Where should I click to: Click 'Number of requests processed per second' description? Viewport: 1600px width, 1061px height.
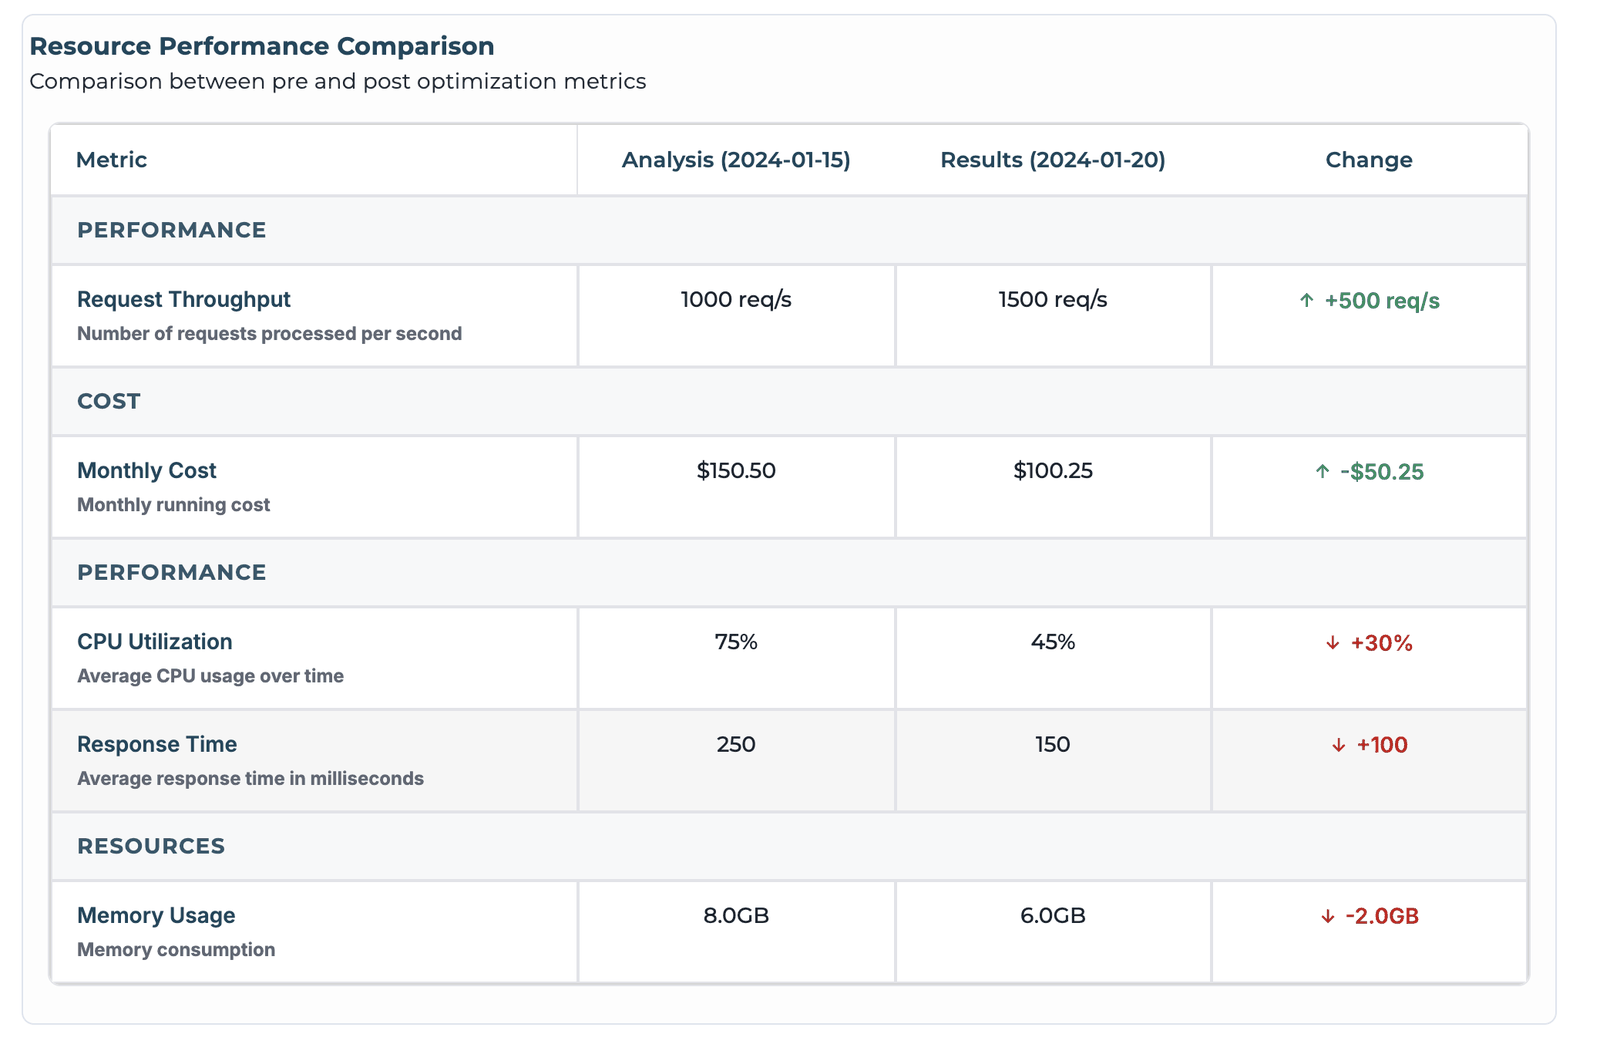coord(269,333)
